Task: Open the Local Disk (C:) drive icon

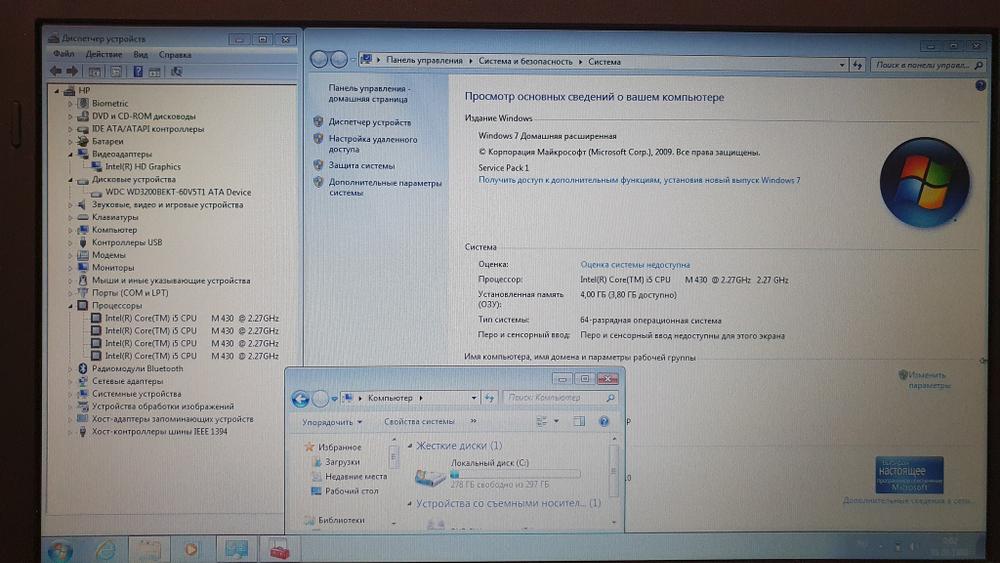Action: pos(430,476)
